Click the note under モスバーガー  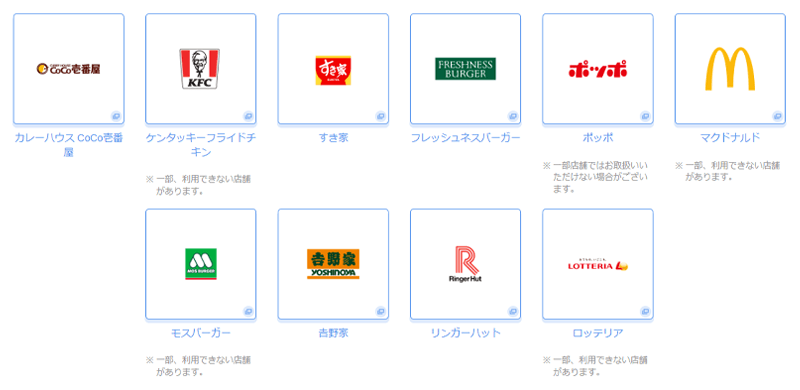pyautogui.click(x=199, y=366)
